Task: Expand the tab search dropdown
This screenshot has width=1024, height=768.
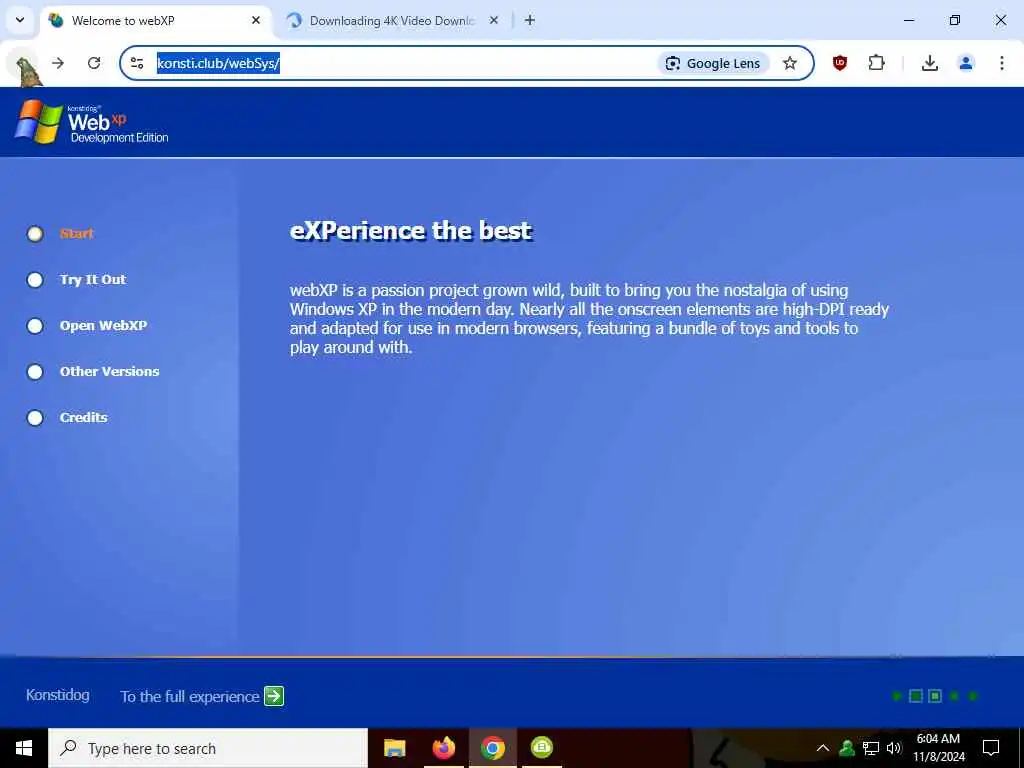Action: point(20,20)
